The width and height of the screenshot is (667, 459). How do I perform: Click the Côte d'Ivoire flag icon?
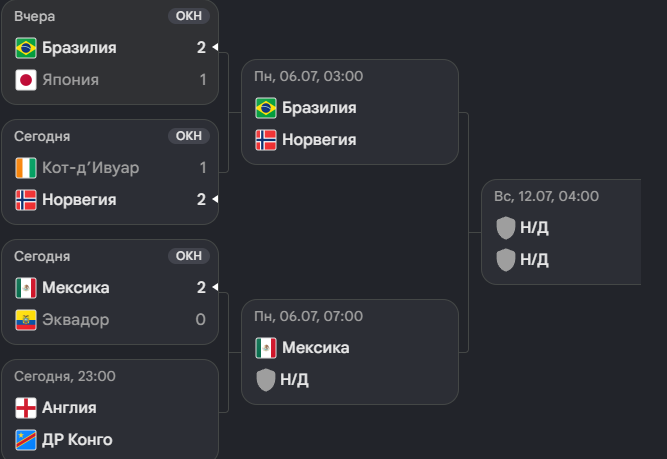26,168
